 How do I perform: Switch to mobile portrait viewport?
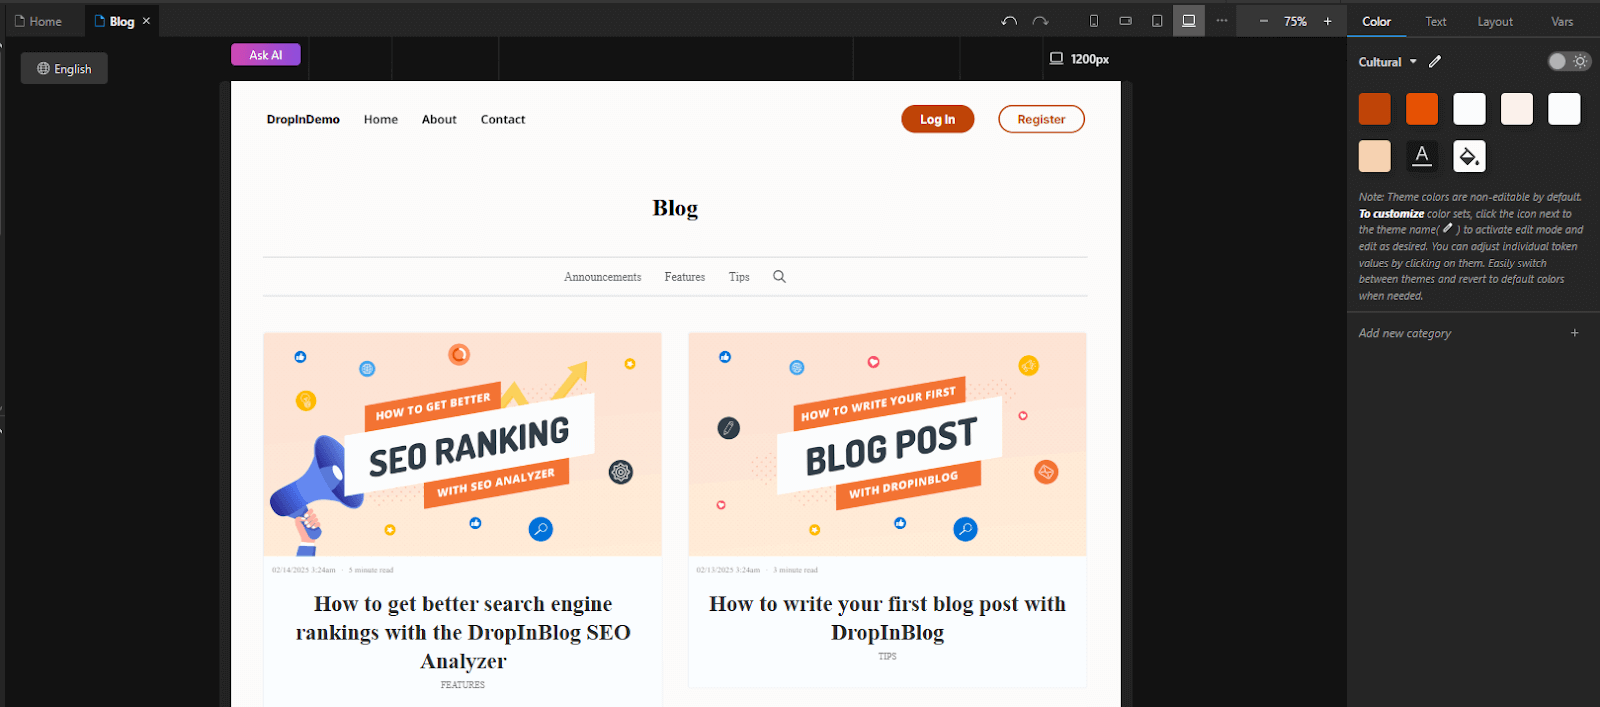(x=1094, y=21)
